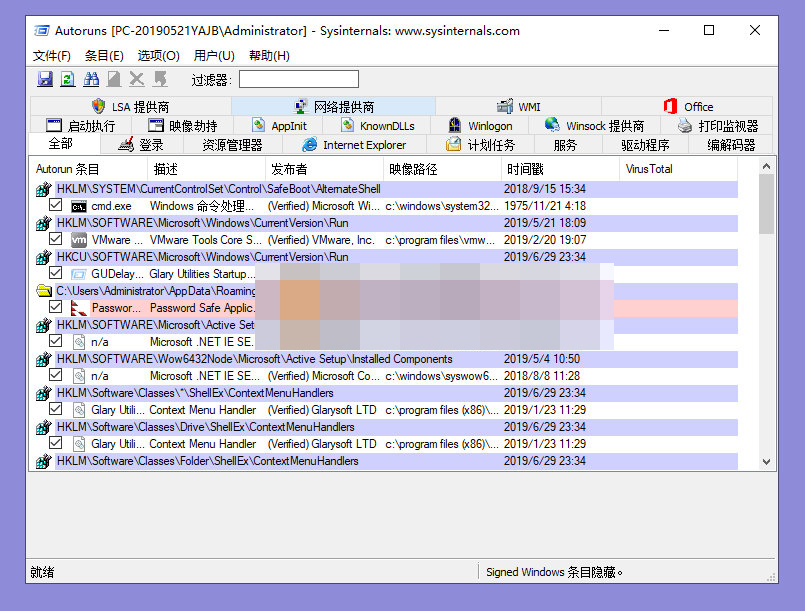Toggle the GUDelay Glary Utilities checkbox

tap(56, 273)
